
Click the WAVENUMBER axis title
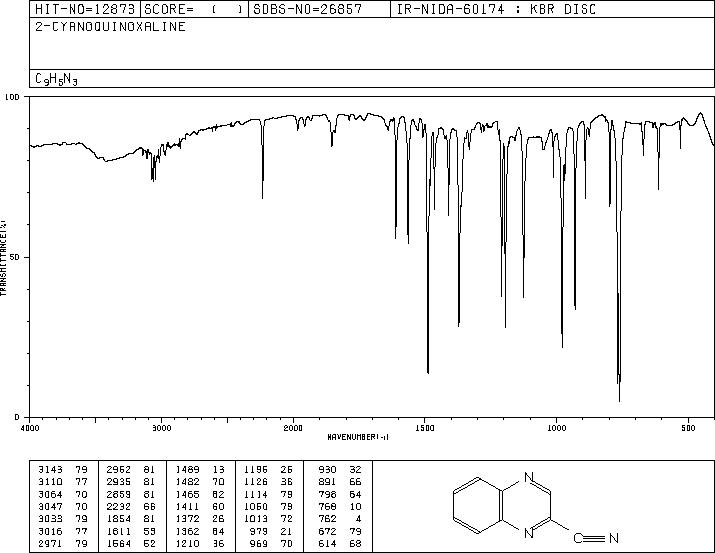point(358,437)
